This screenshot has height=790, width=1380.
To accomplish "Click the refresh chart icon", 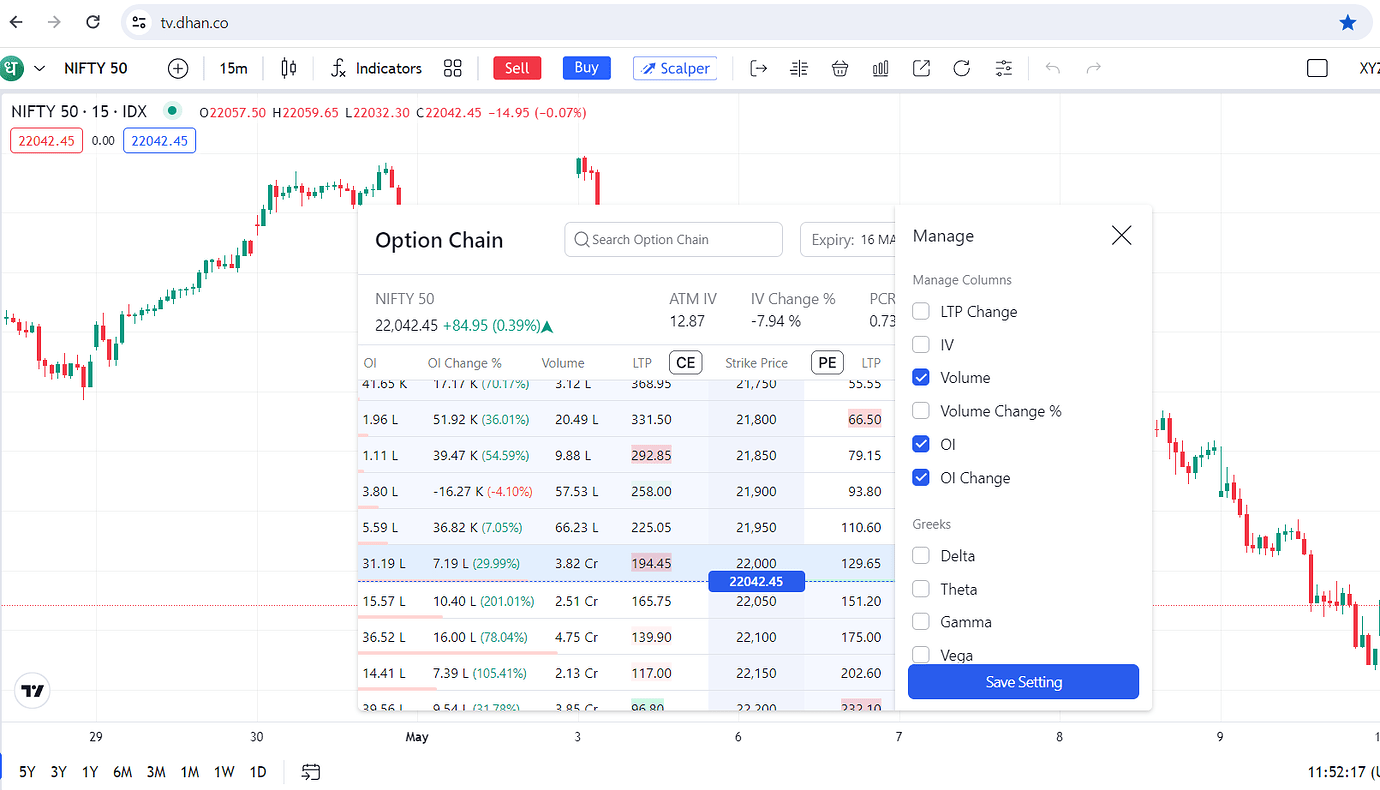I will click(x=961, y=68).
